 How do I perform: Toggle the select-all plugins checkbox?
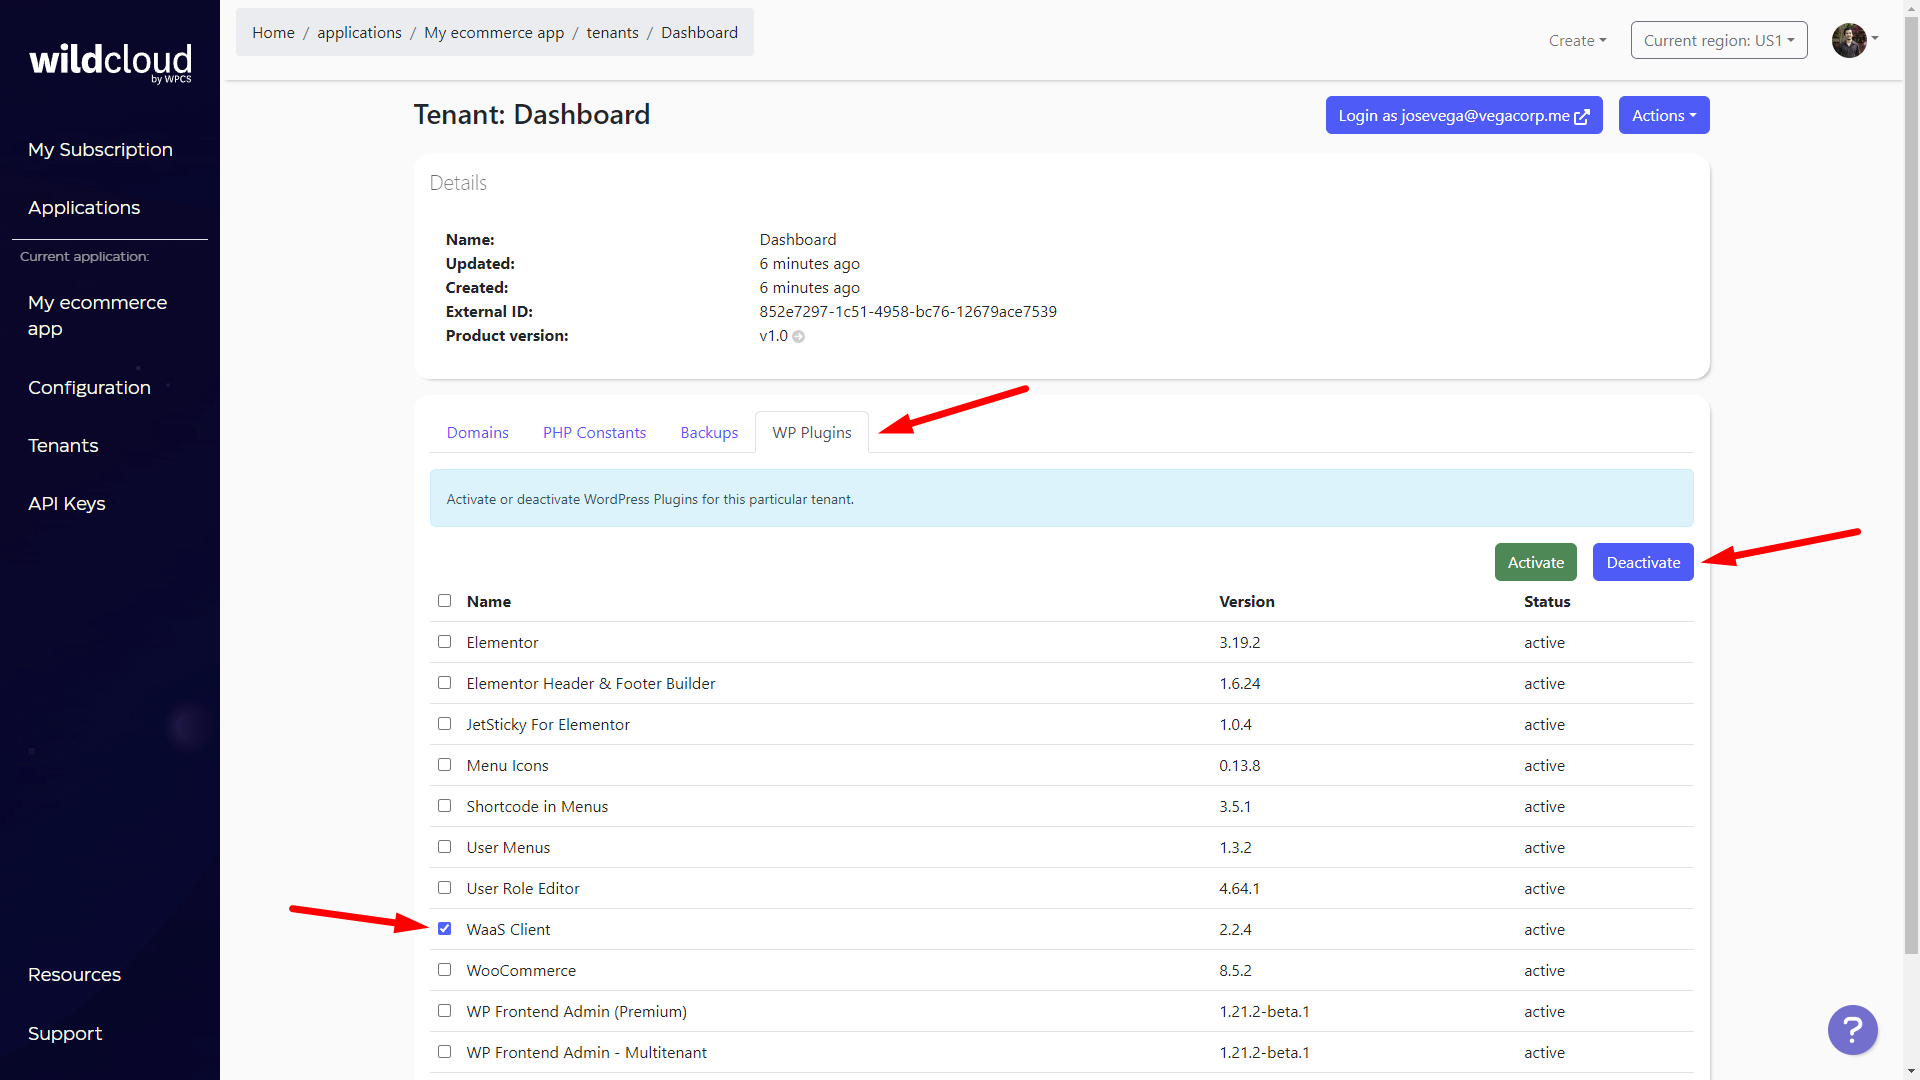coord(444,601)
